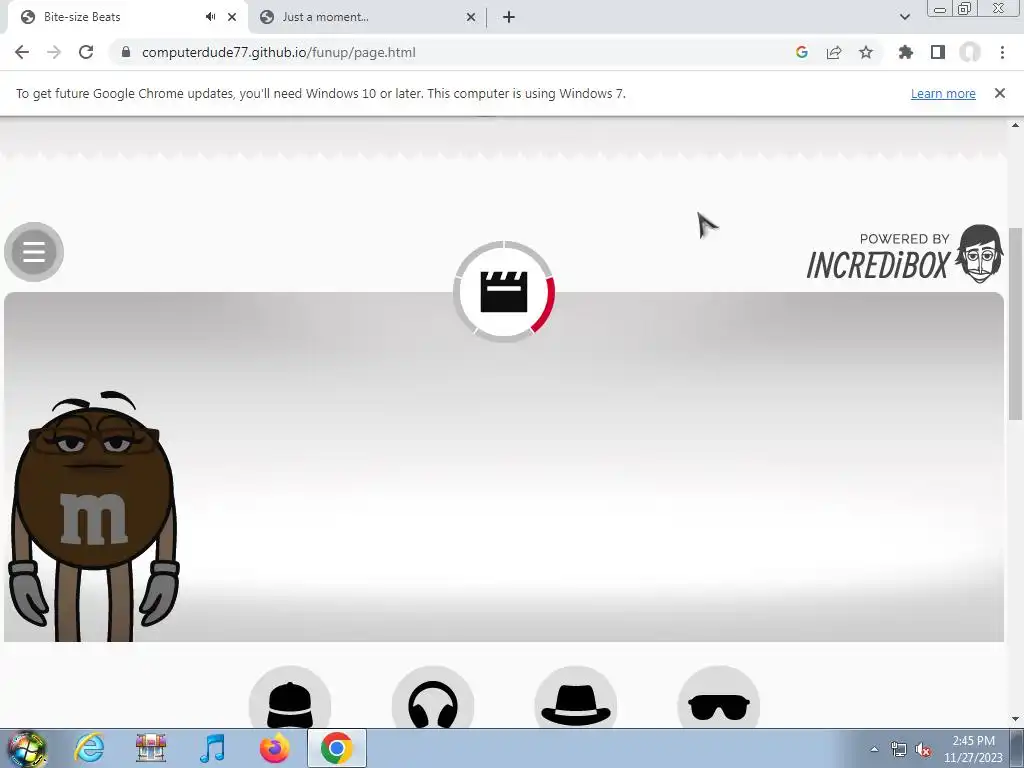This screenshot has width=1024, height=768.
Task: Click the clapperboard recording button
Action: pos(504,292)
